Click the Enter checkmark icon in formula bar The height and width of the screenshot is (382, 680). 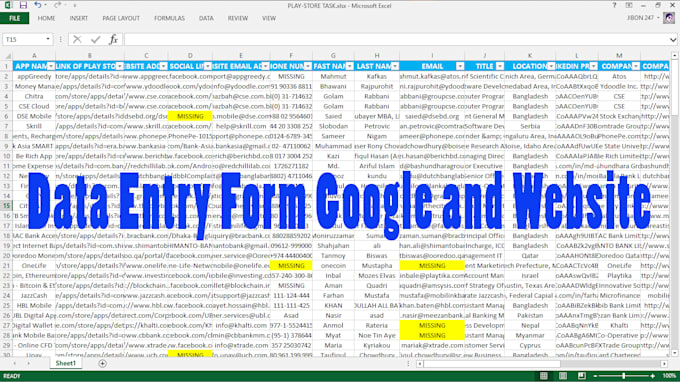pyautogui.click(x=95, y=39)
